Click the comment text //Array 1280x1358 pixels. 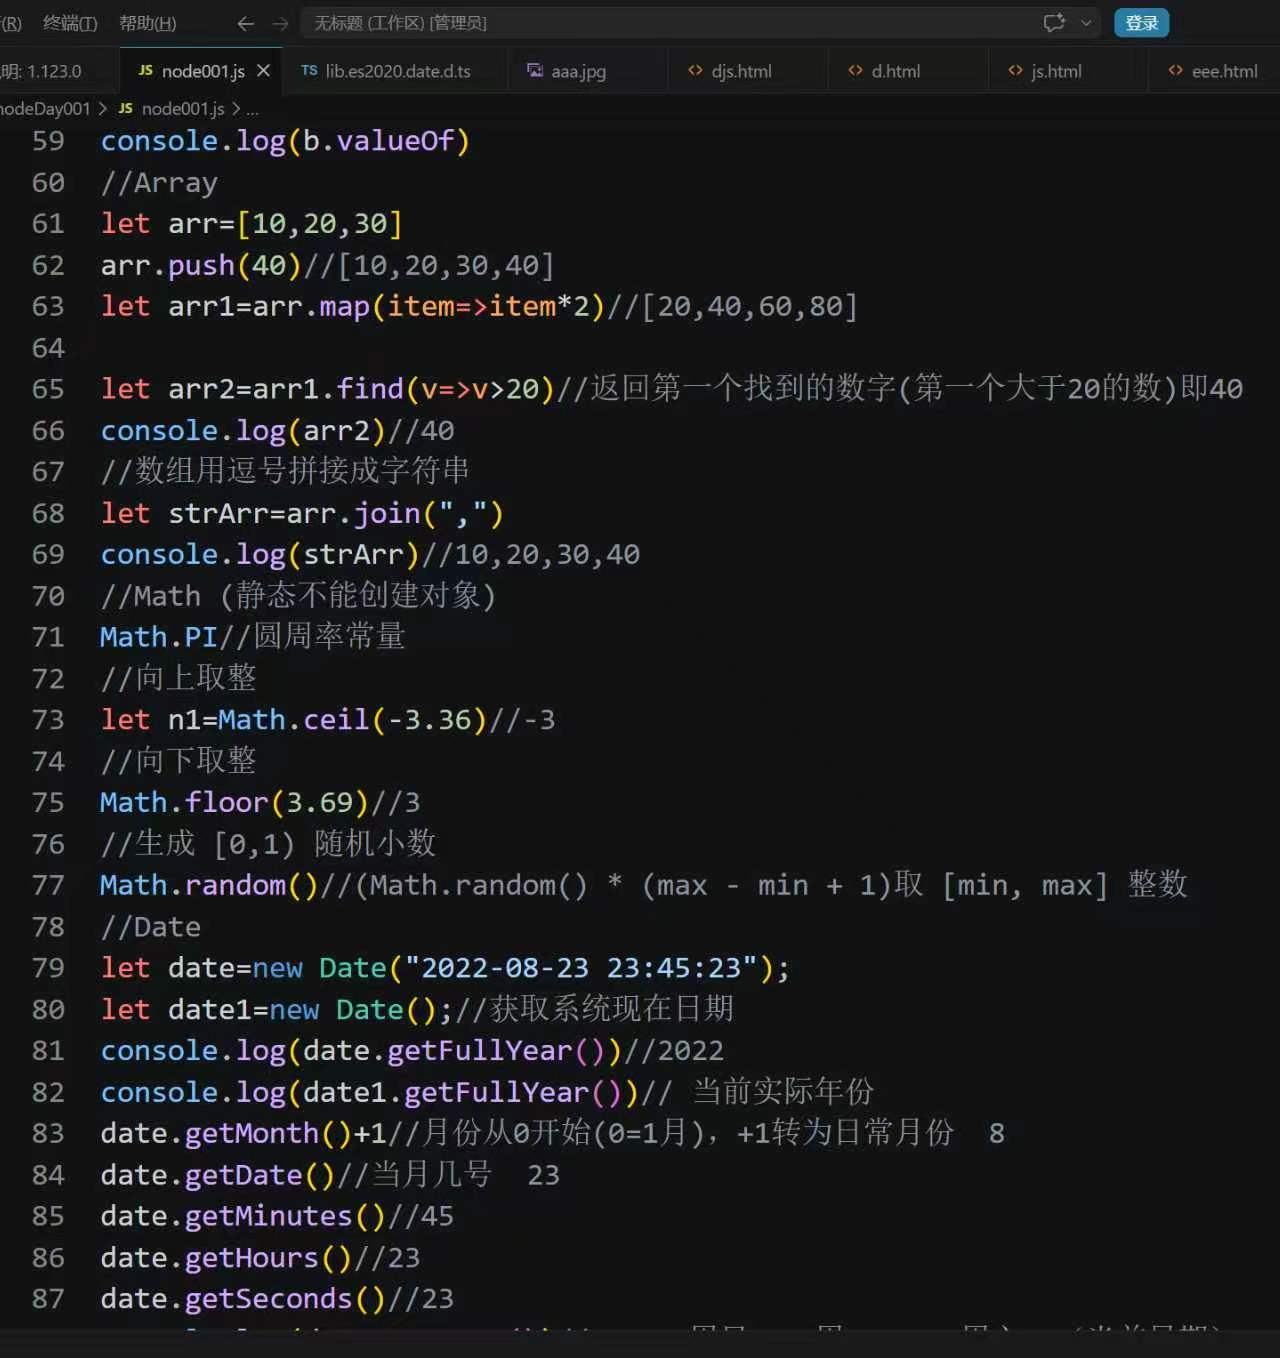point(159,183)
